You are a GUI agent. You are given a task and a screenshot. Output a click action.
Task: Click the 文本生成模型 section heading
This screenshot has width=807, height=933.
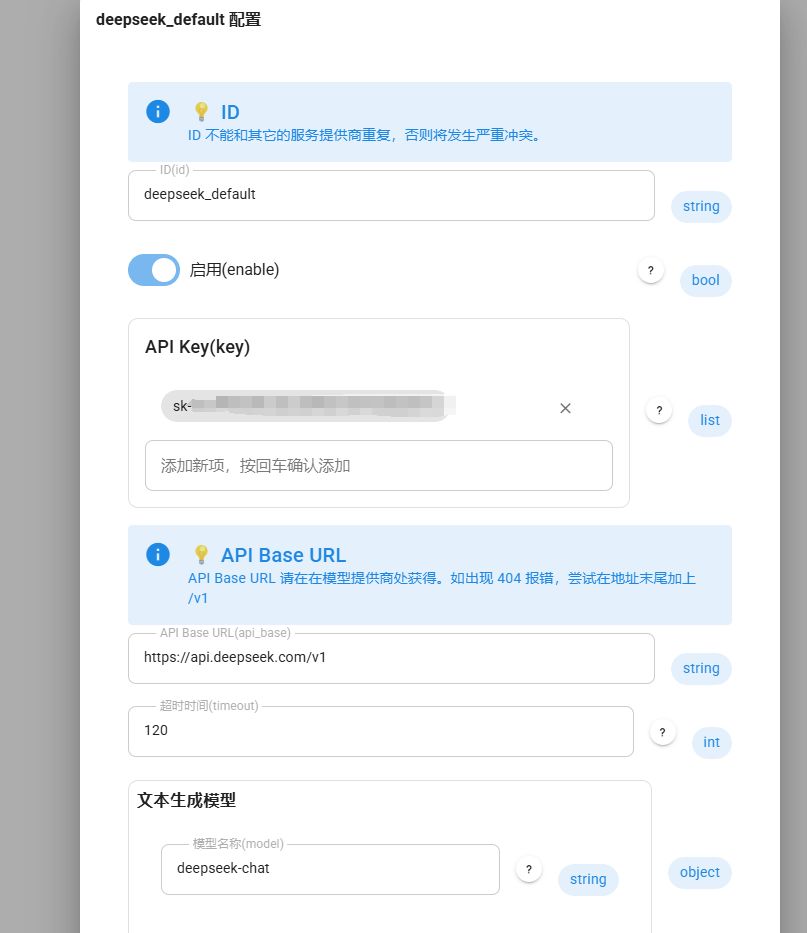(x=186, y=800)
